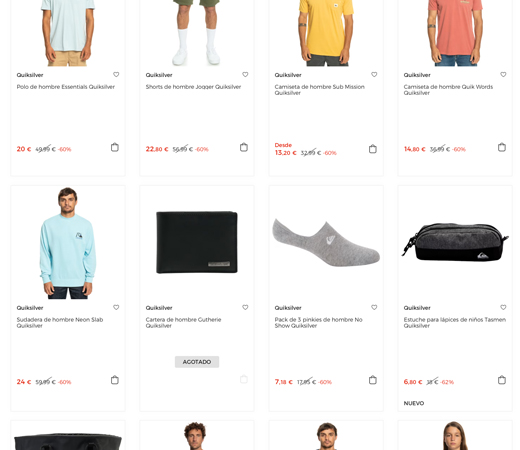Open the light blue sweatshirt image
Screen dimensions: 520x450
click(x=68, y=243)
